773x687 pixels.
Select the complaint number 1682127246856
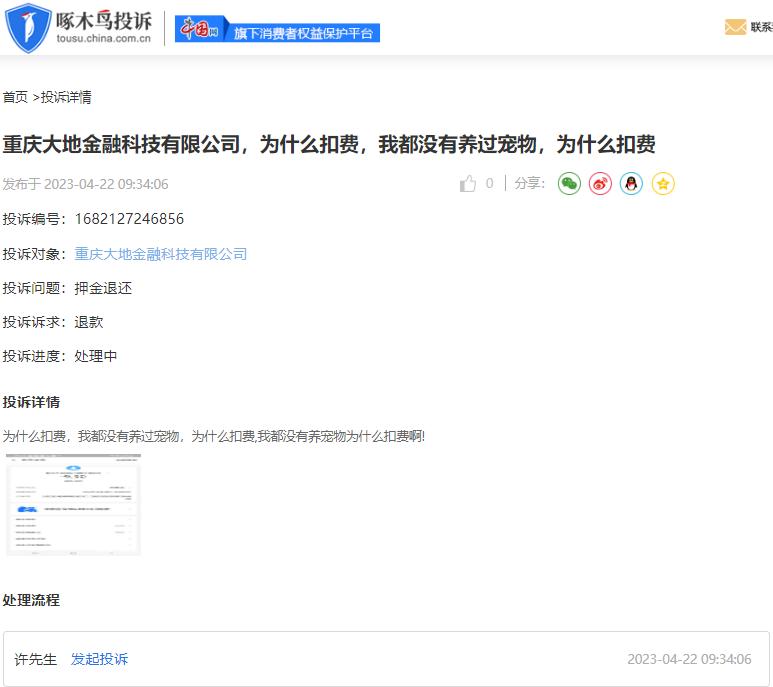[129, 219]
